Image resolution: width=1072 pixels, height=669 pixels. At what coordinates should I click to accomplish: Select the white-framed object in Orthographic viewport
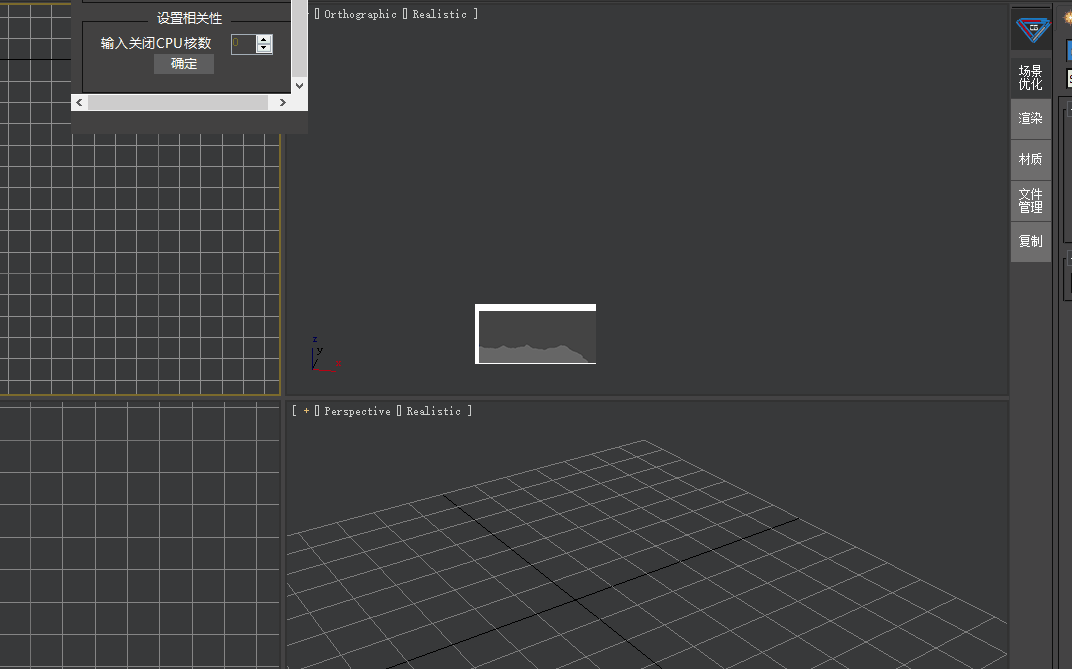(535, 334)
